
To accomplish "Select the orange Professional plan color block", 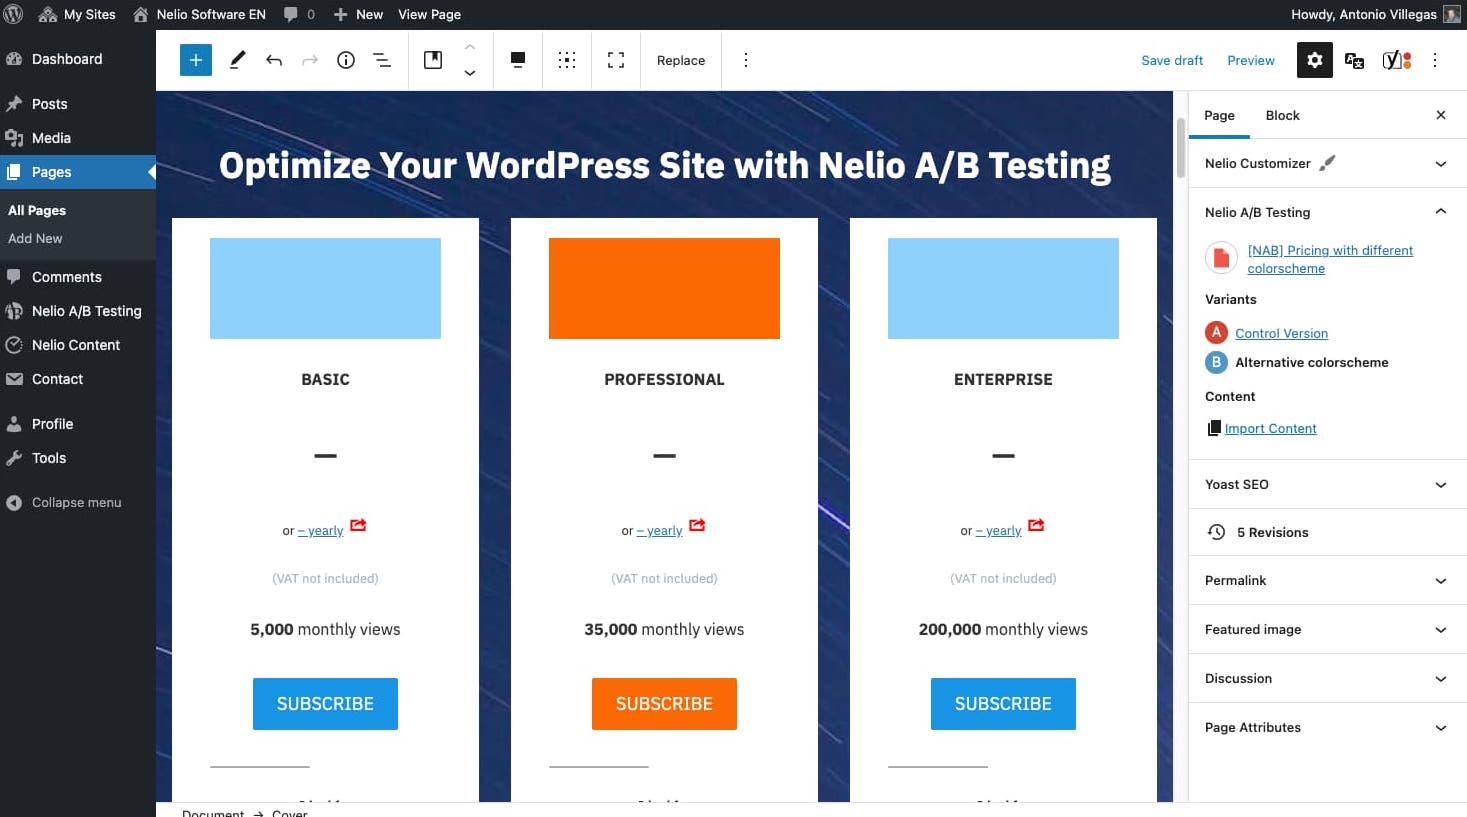I will click(664, 288).
